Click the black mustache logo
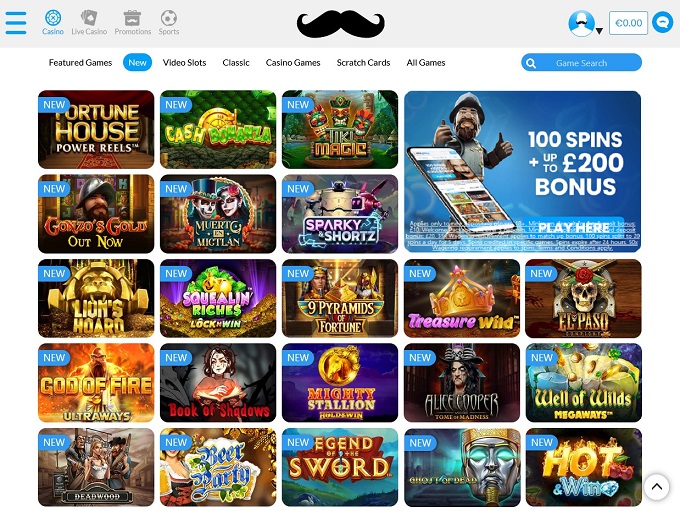 (340, 24)
